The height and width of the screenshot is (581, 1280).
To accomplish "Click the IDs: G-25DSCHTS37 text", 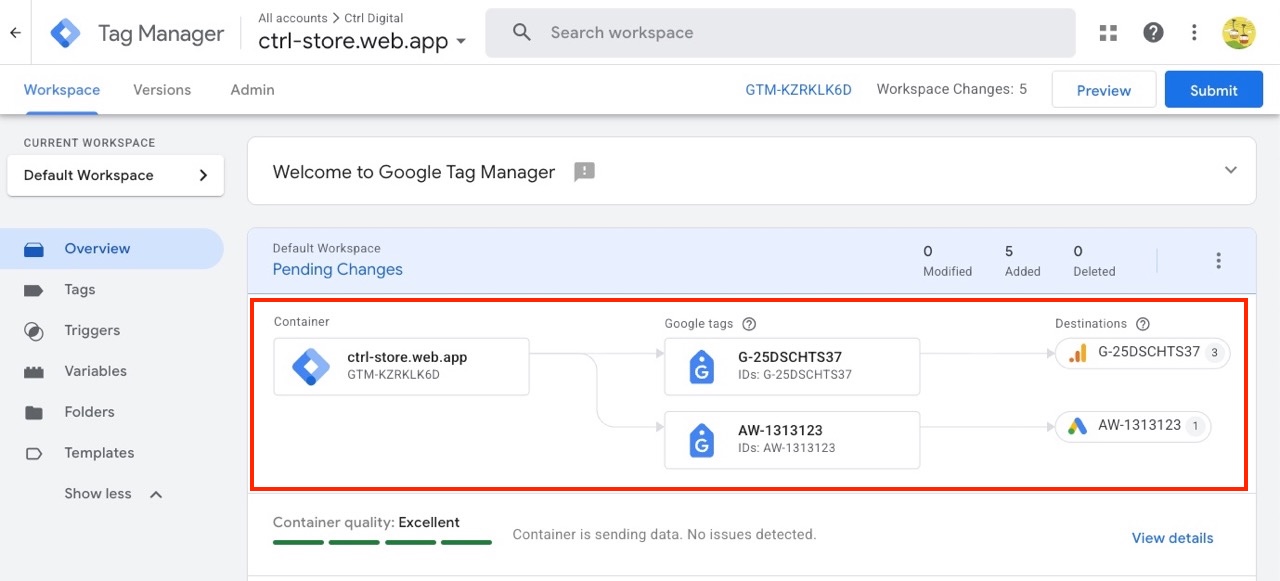I will tap(795, 375).
